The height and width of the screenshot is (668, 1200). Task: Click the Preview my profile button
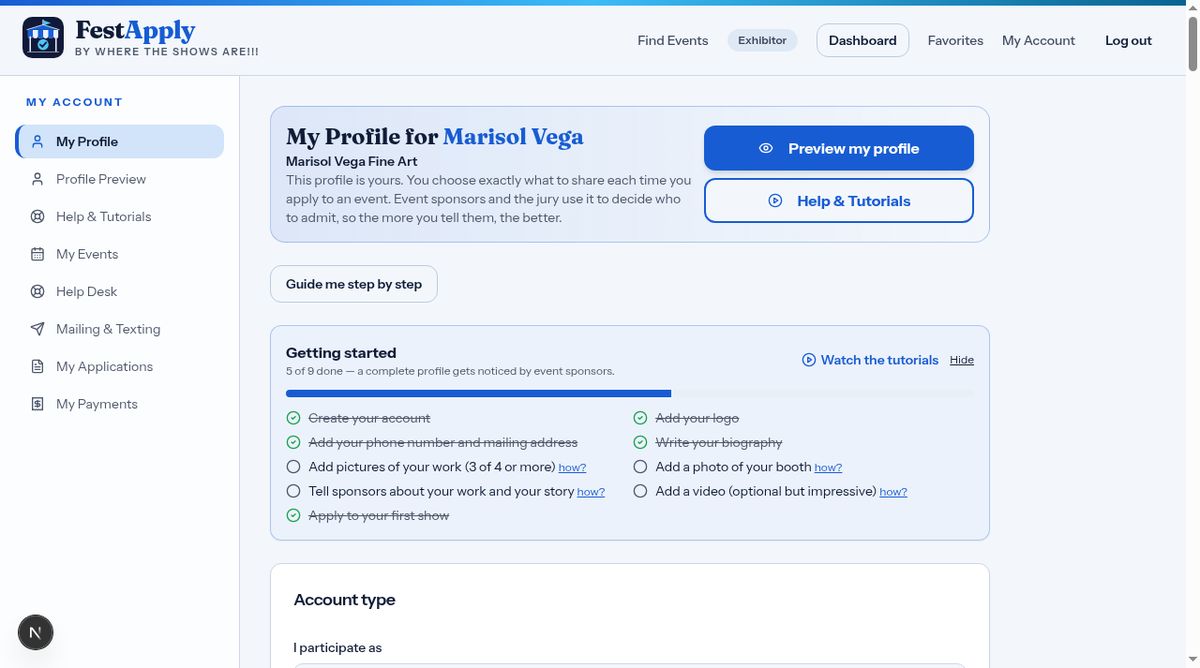[x=839, y=148]
